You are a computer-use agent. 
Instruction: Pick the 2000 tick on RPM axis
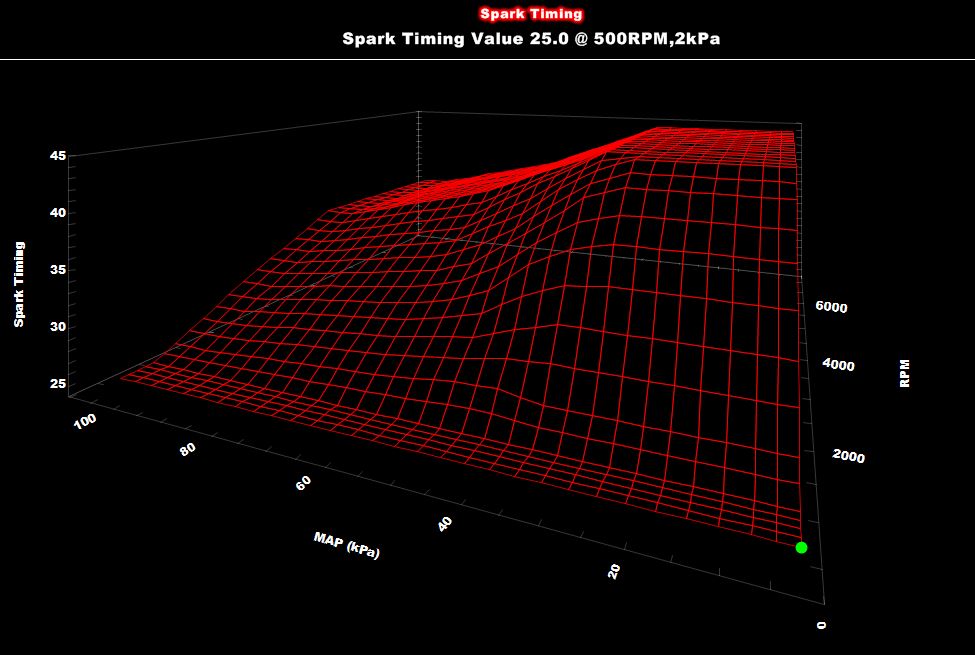click(848, 457)
